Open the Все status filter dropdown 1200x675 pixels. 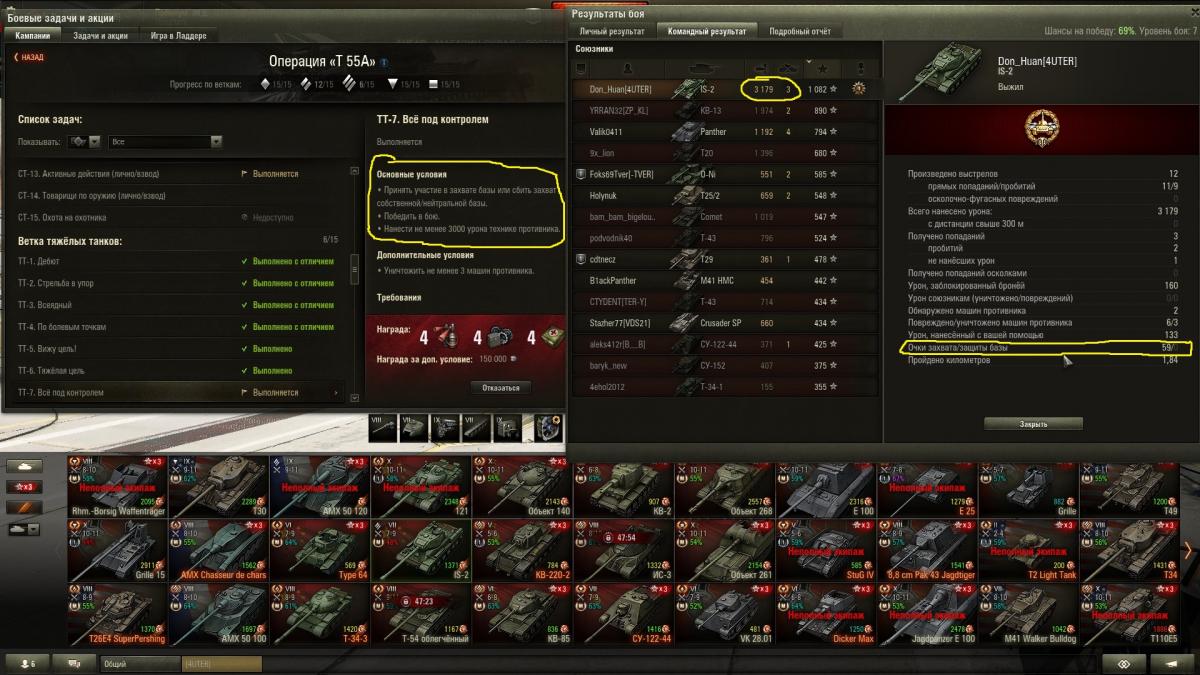(163, 142)
